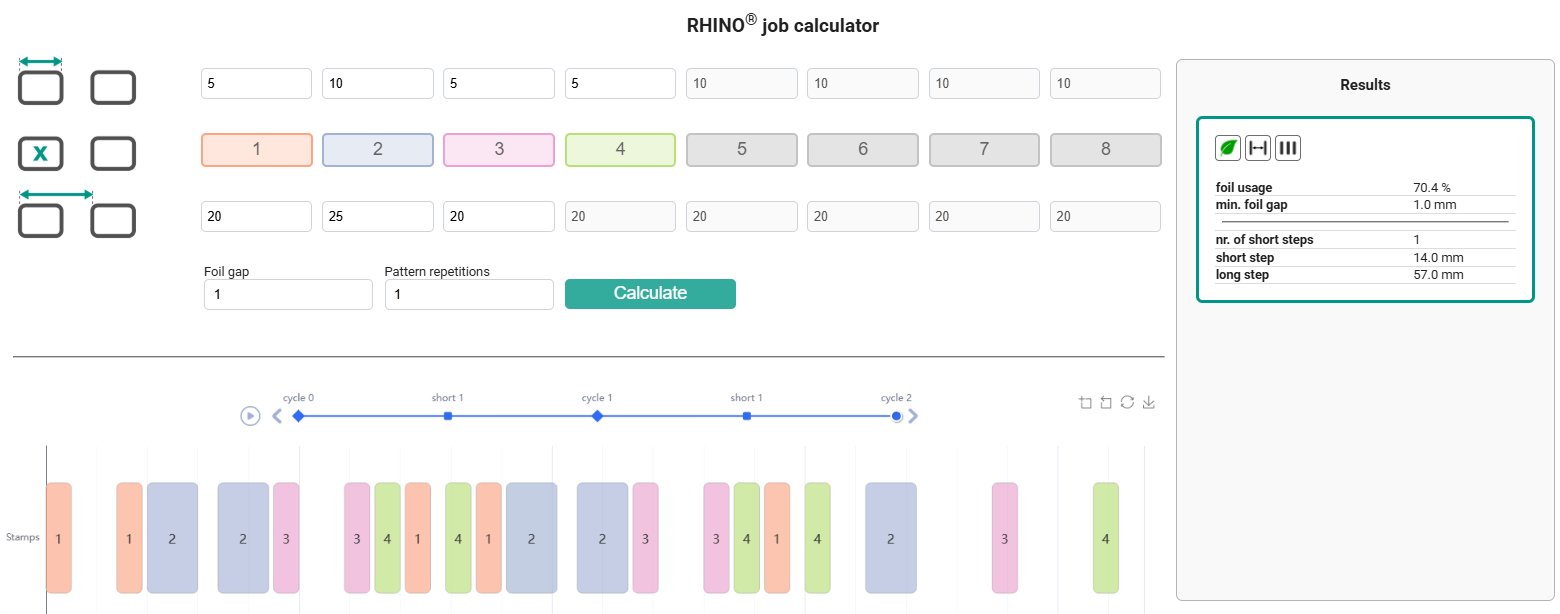Click the Calculate button
Viewport: 1560px width, 614px height.
pyautogui.click(x=650, y=294)
